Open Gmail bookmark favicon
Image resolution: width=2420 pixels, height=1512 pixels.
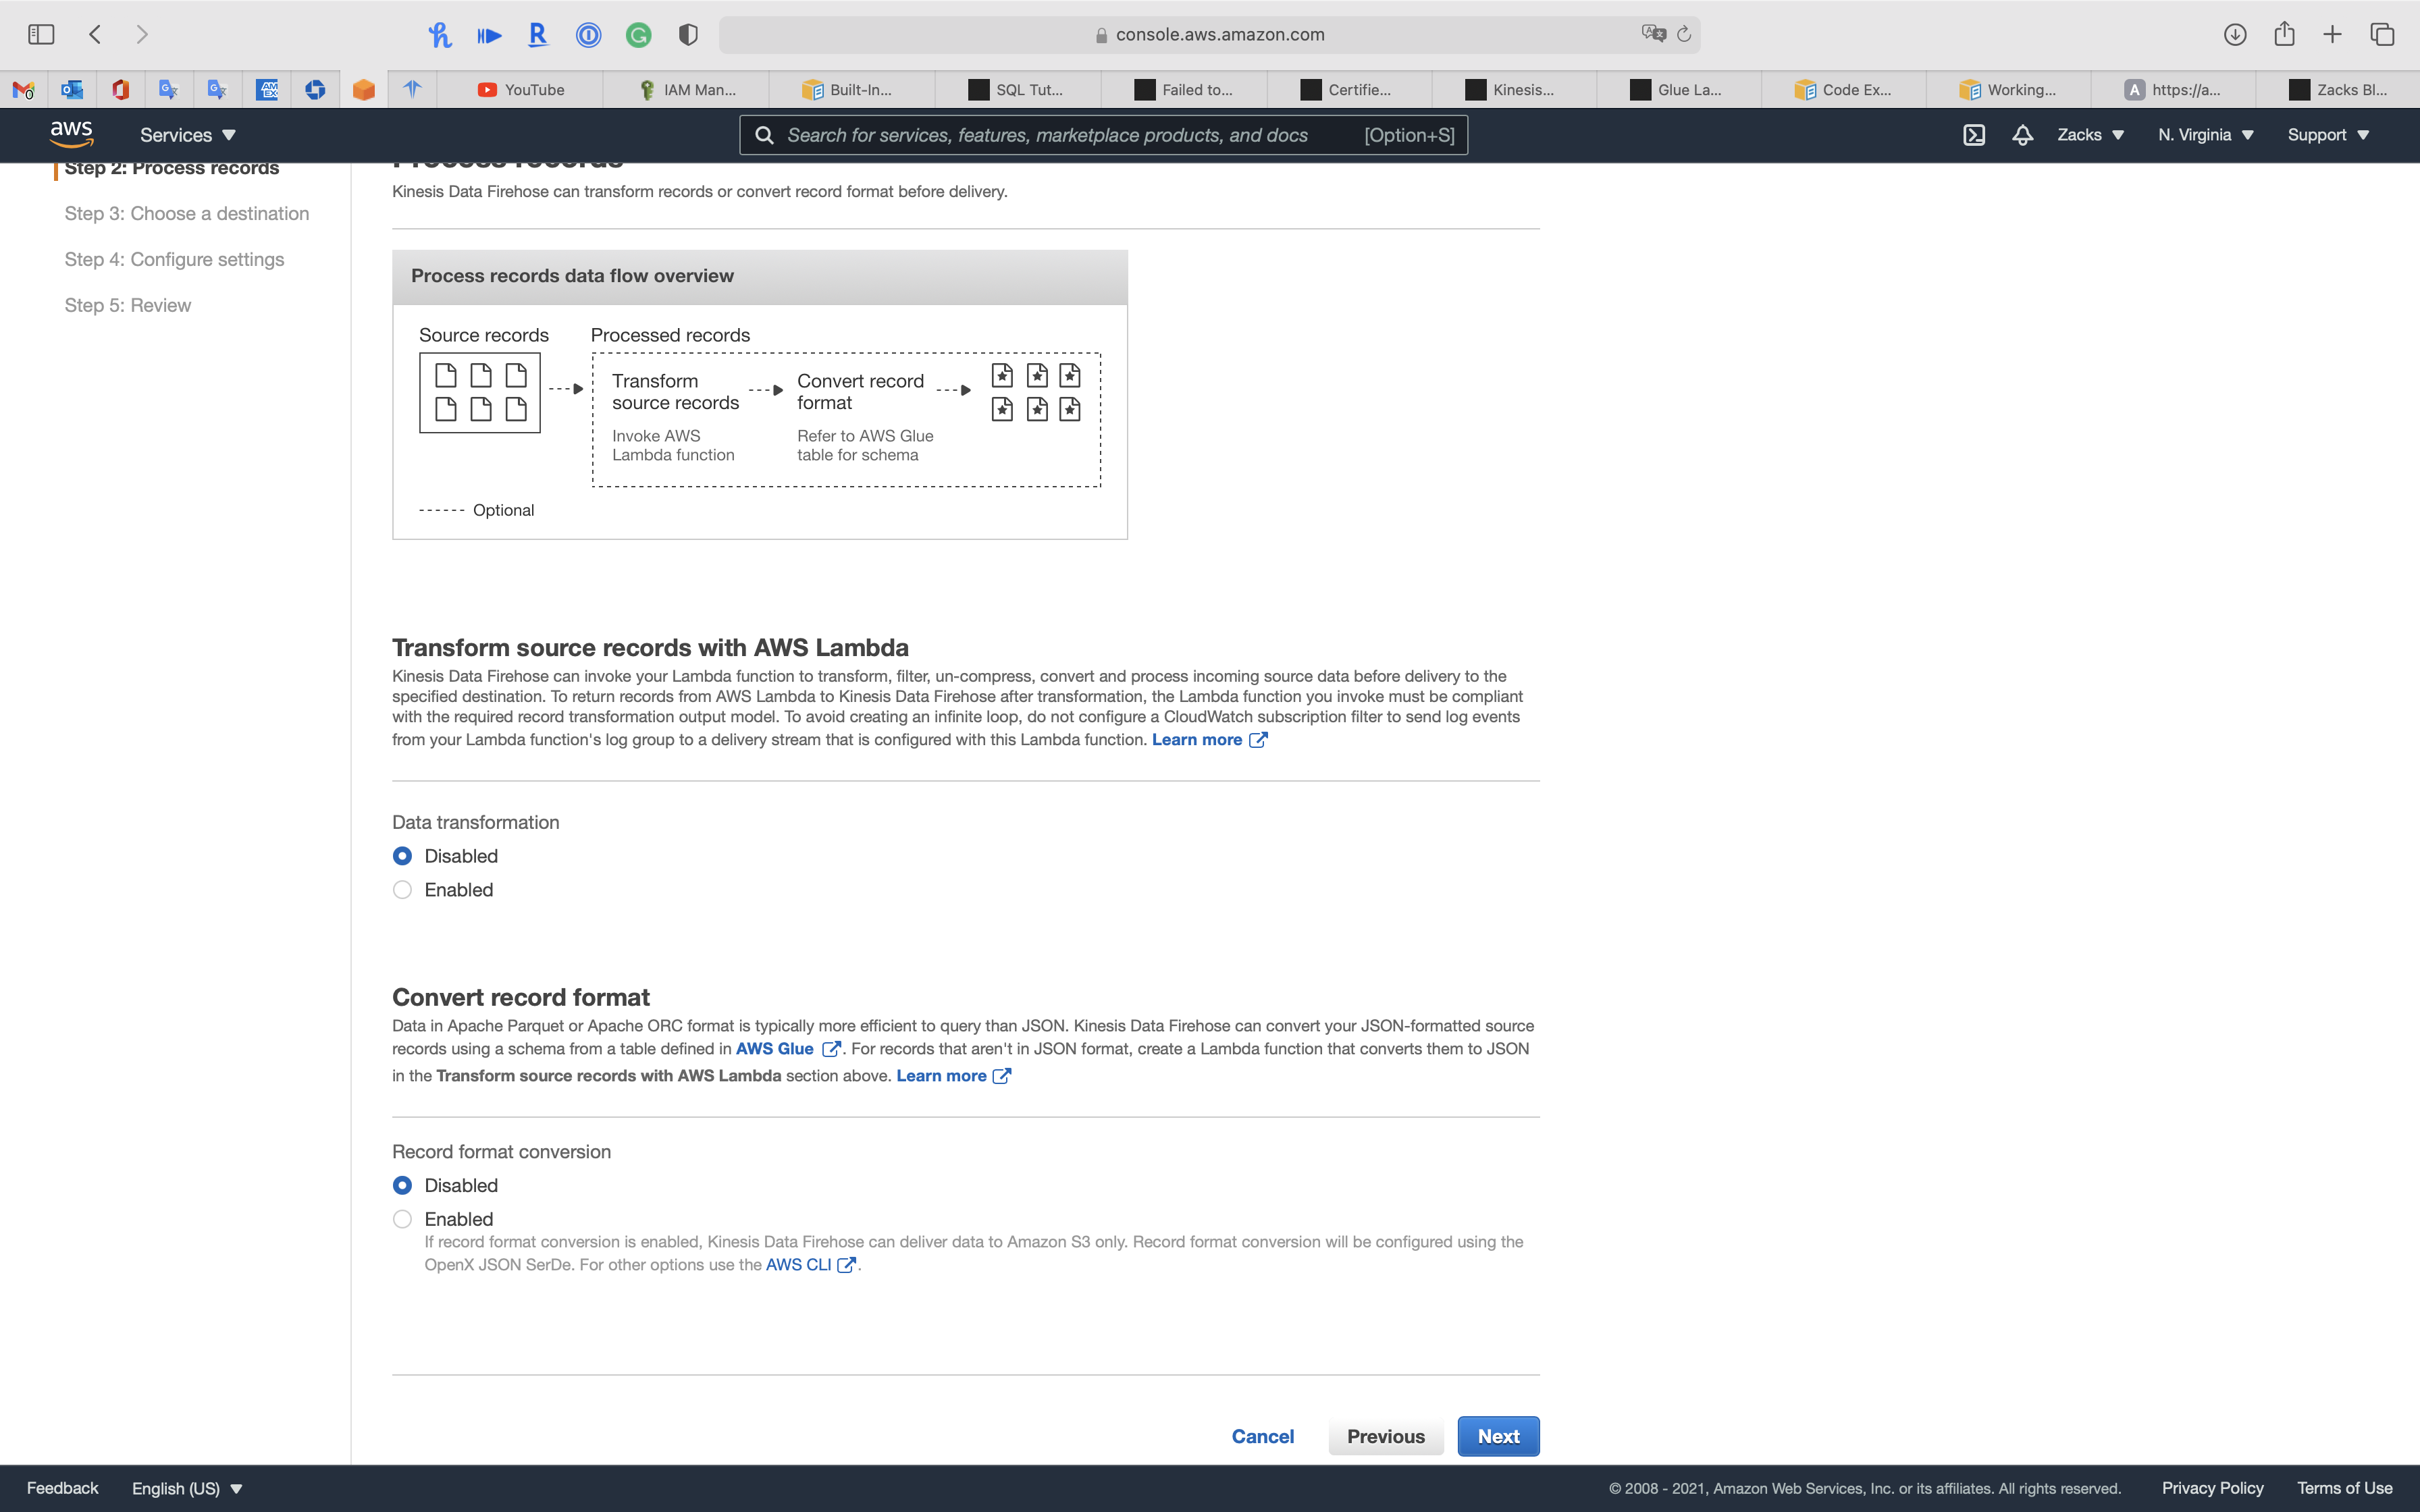point(23,90)
